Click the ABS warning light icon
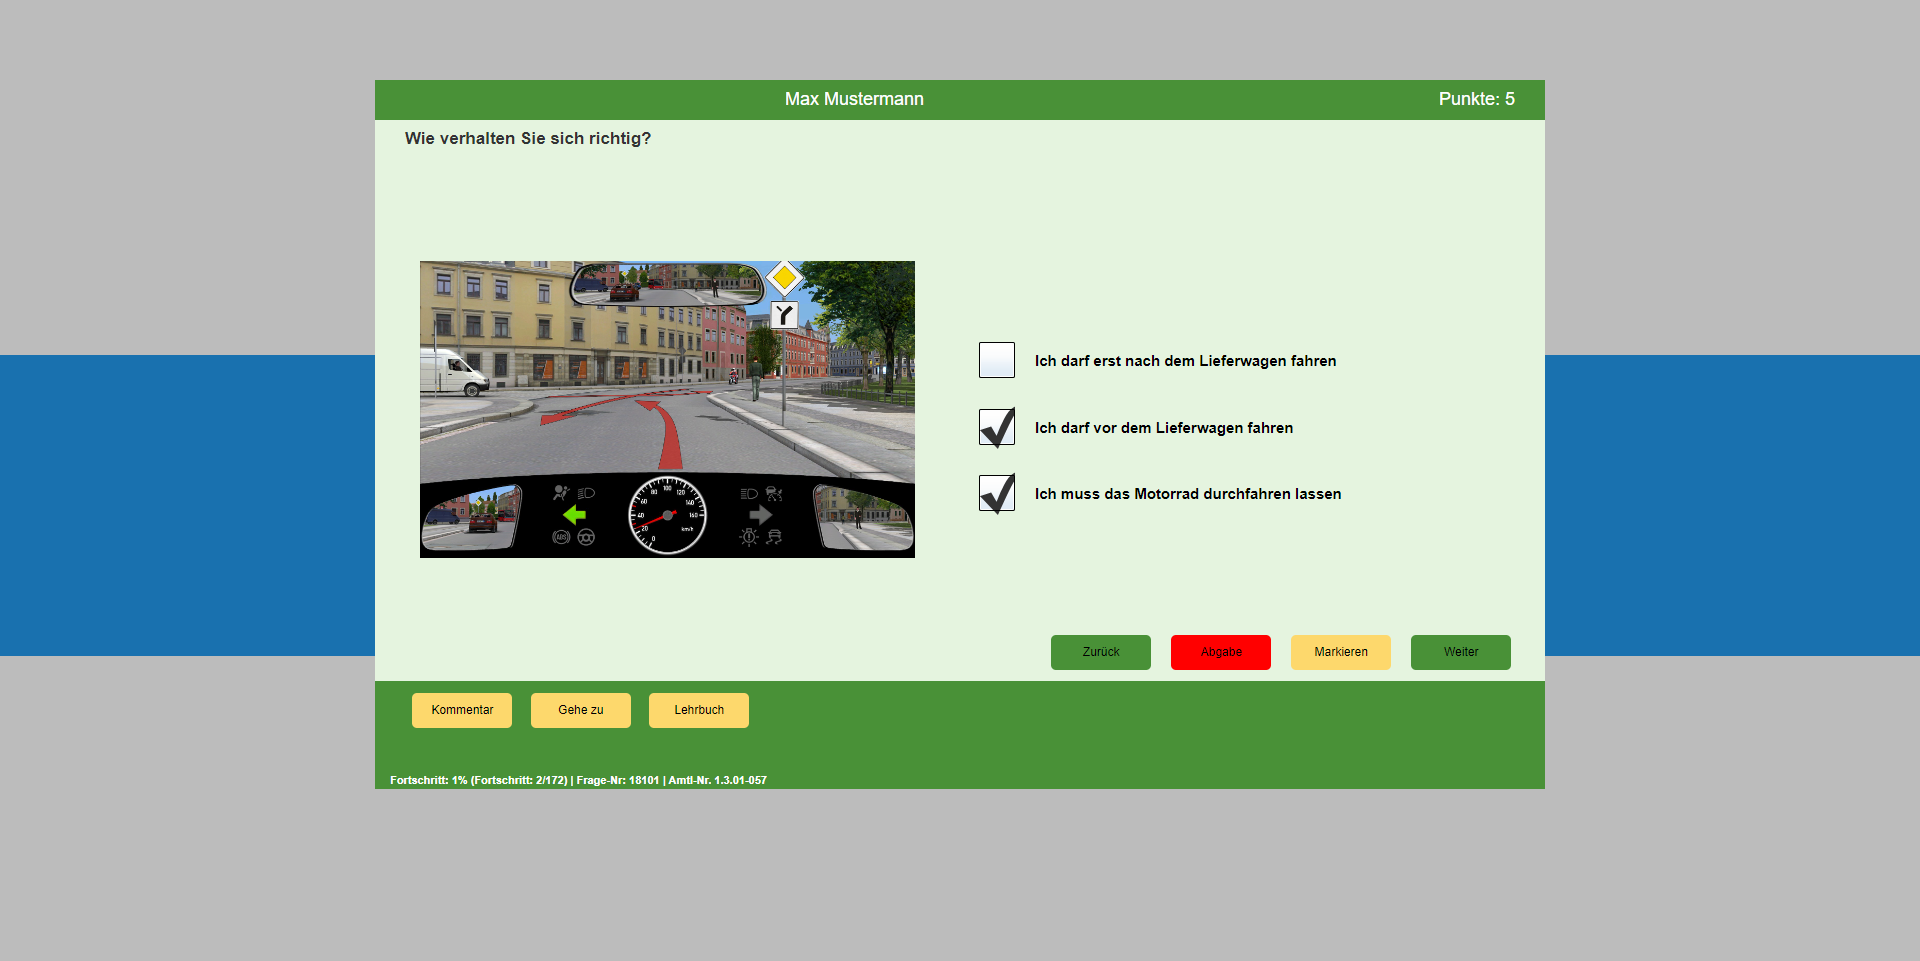This screenshot has height=961, width=1920. [x=561, y=538]
